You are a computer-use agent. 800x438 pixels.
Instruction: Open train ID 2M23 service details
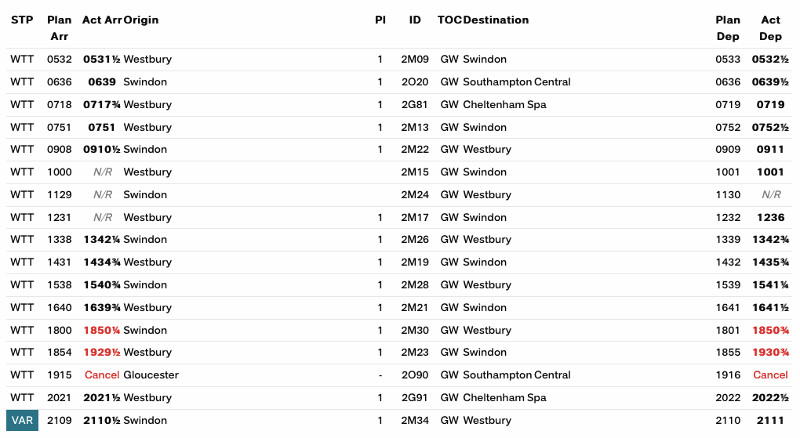click(x=414, y=352)
